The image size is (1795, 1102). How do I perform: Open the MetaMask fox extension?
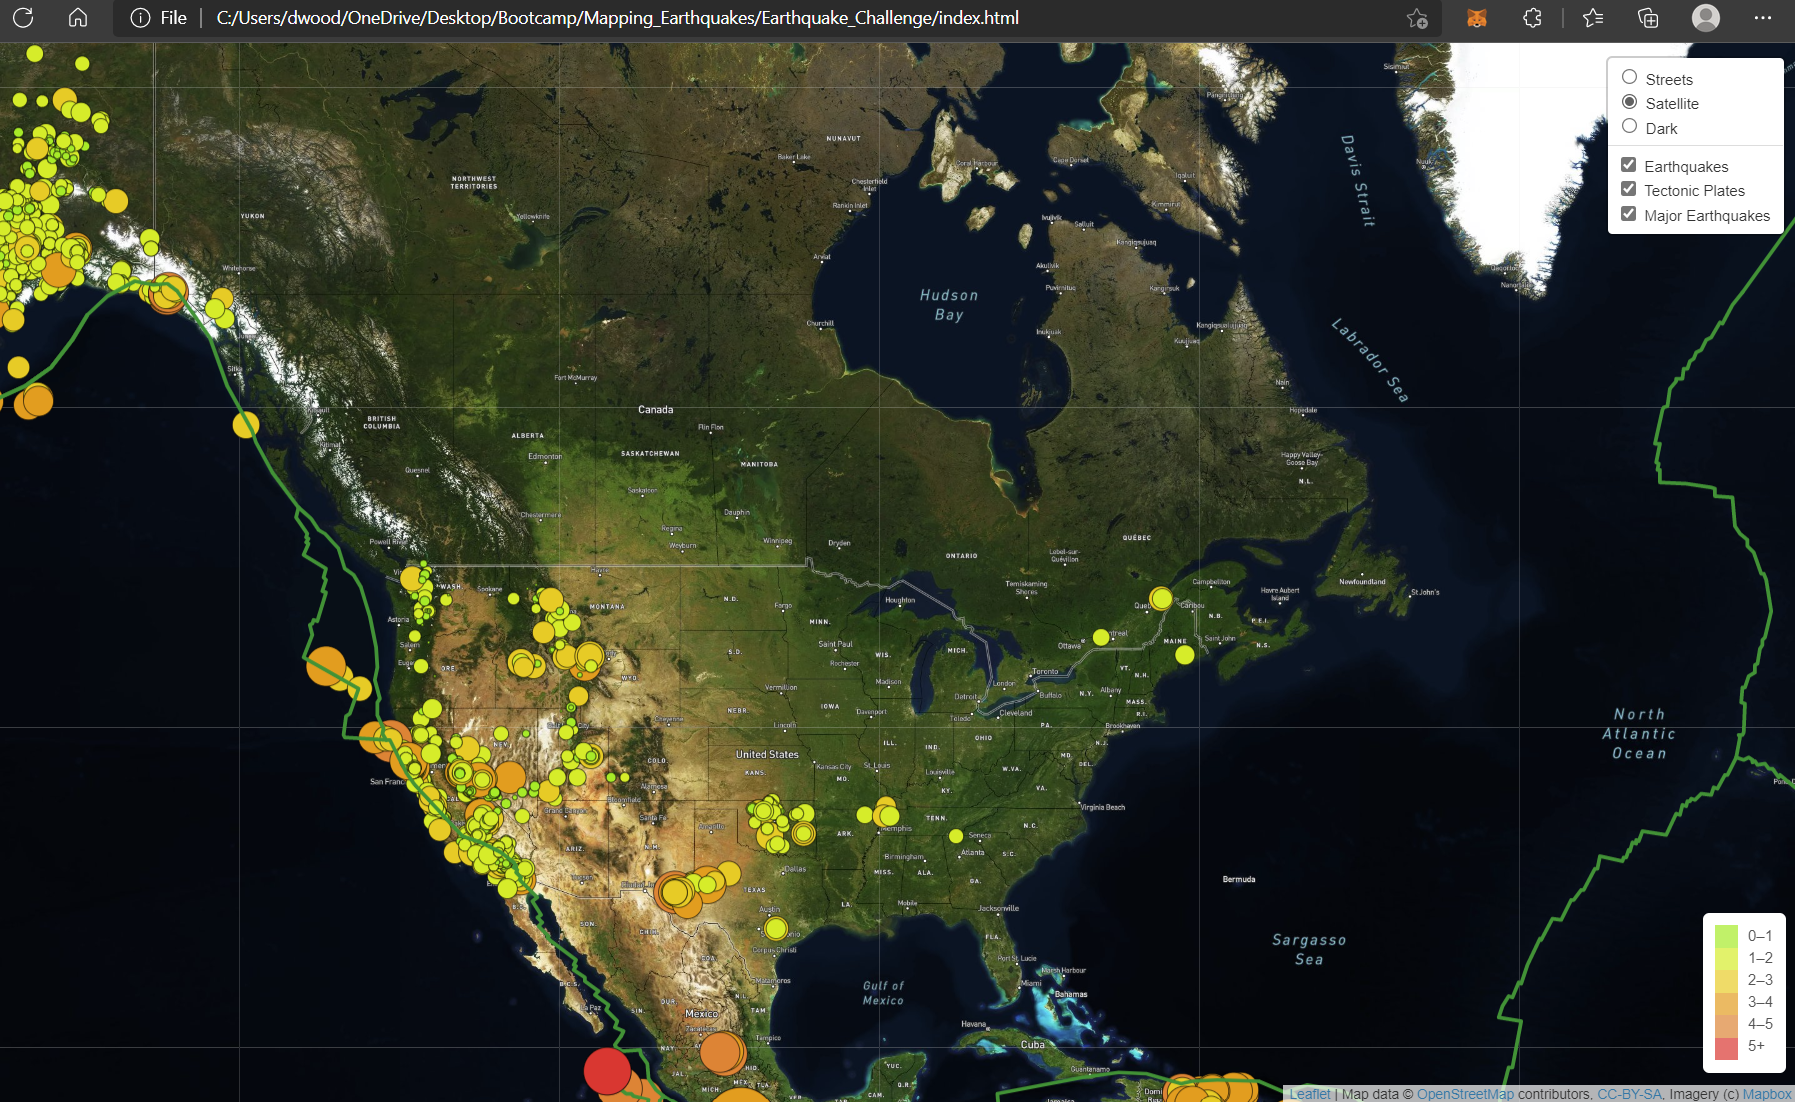click(x=1477, y=18)
